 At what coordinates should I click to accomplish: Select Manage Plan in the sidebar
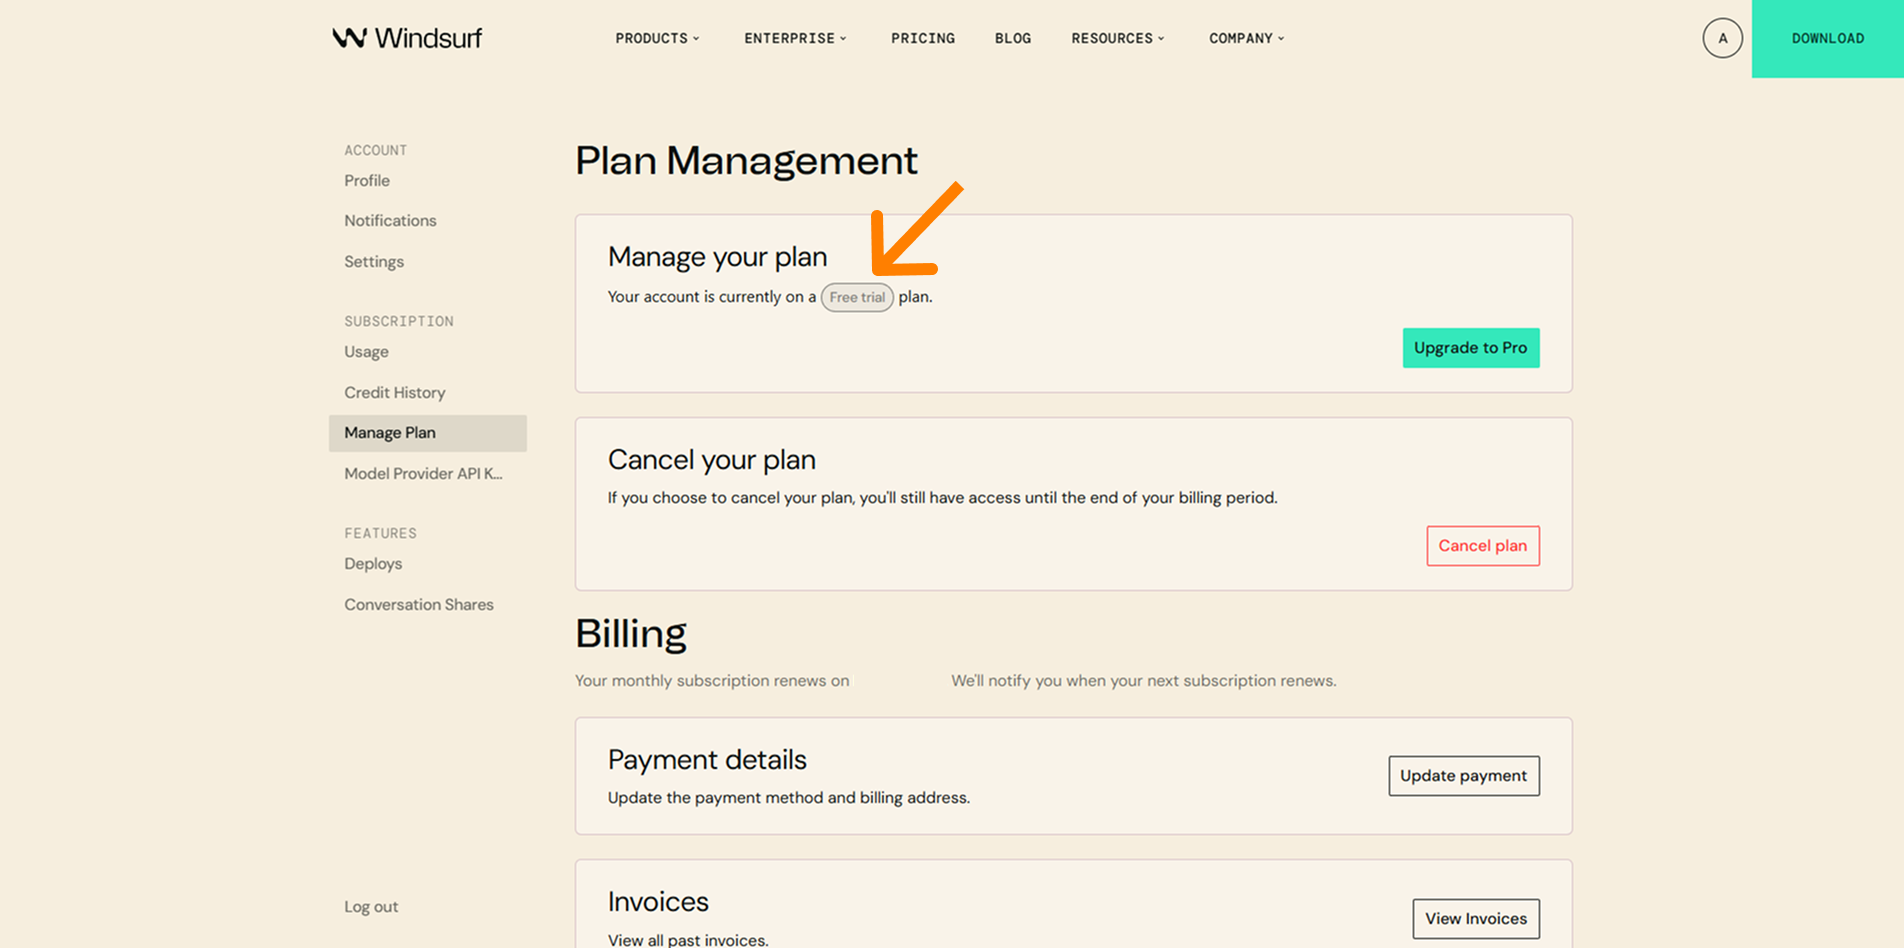[389, 432]
